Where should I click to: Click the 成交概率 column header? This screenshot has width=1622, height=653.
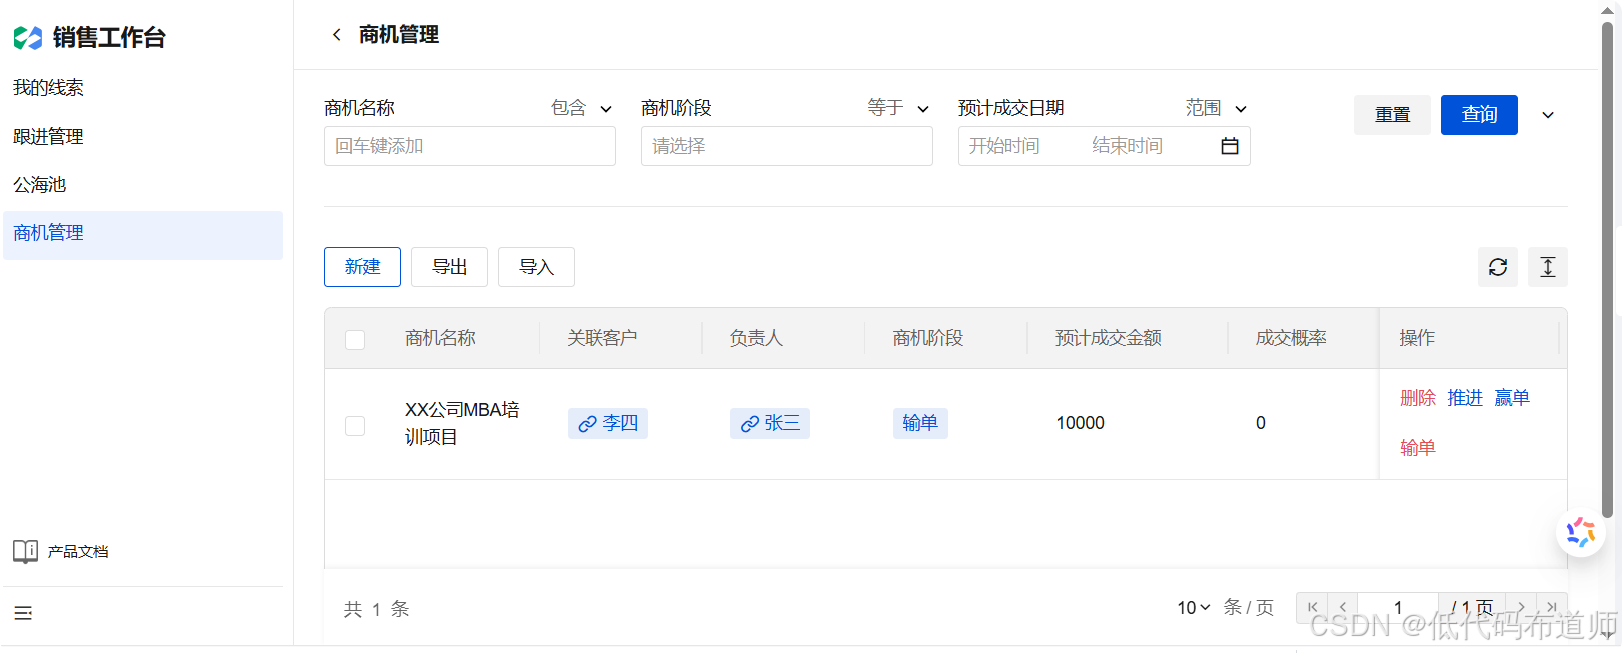tap(1291, 338)
